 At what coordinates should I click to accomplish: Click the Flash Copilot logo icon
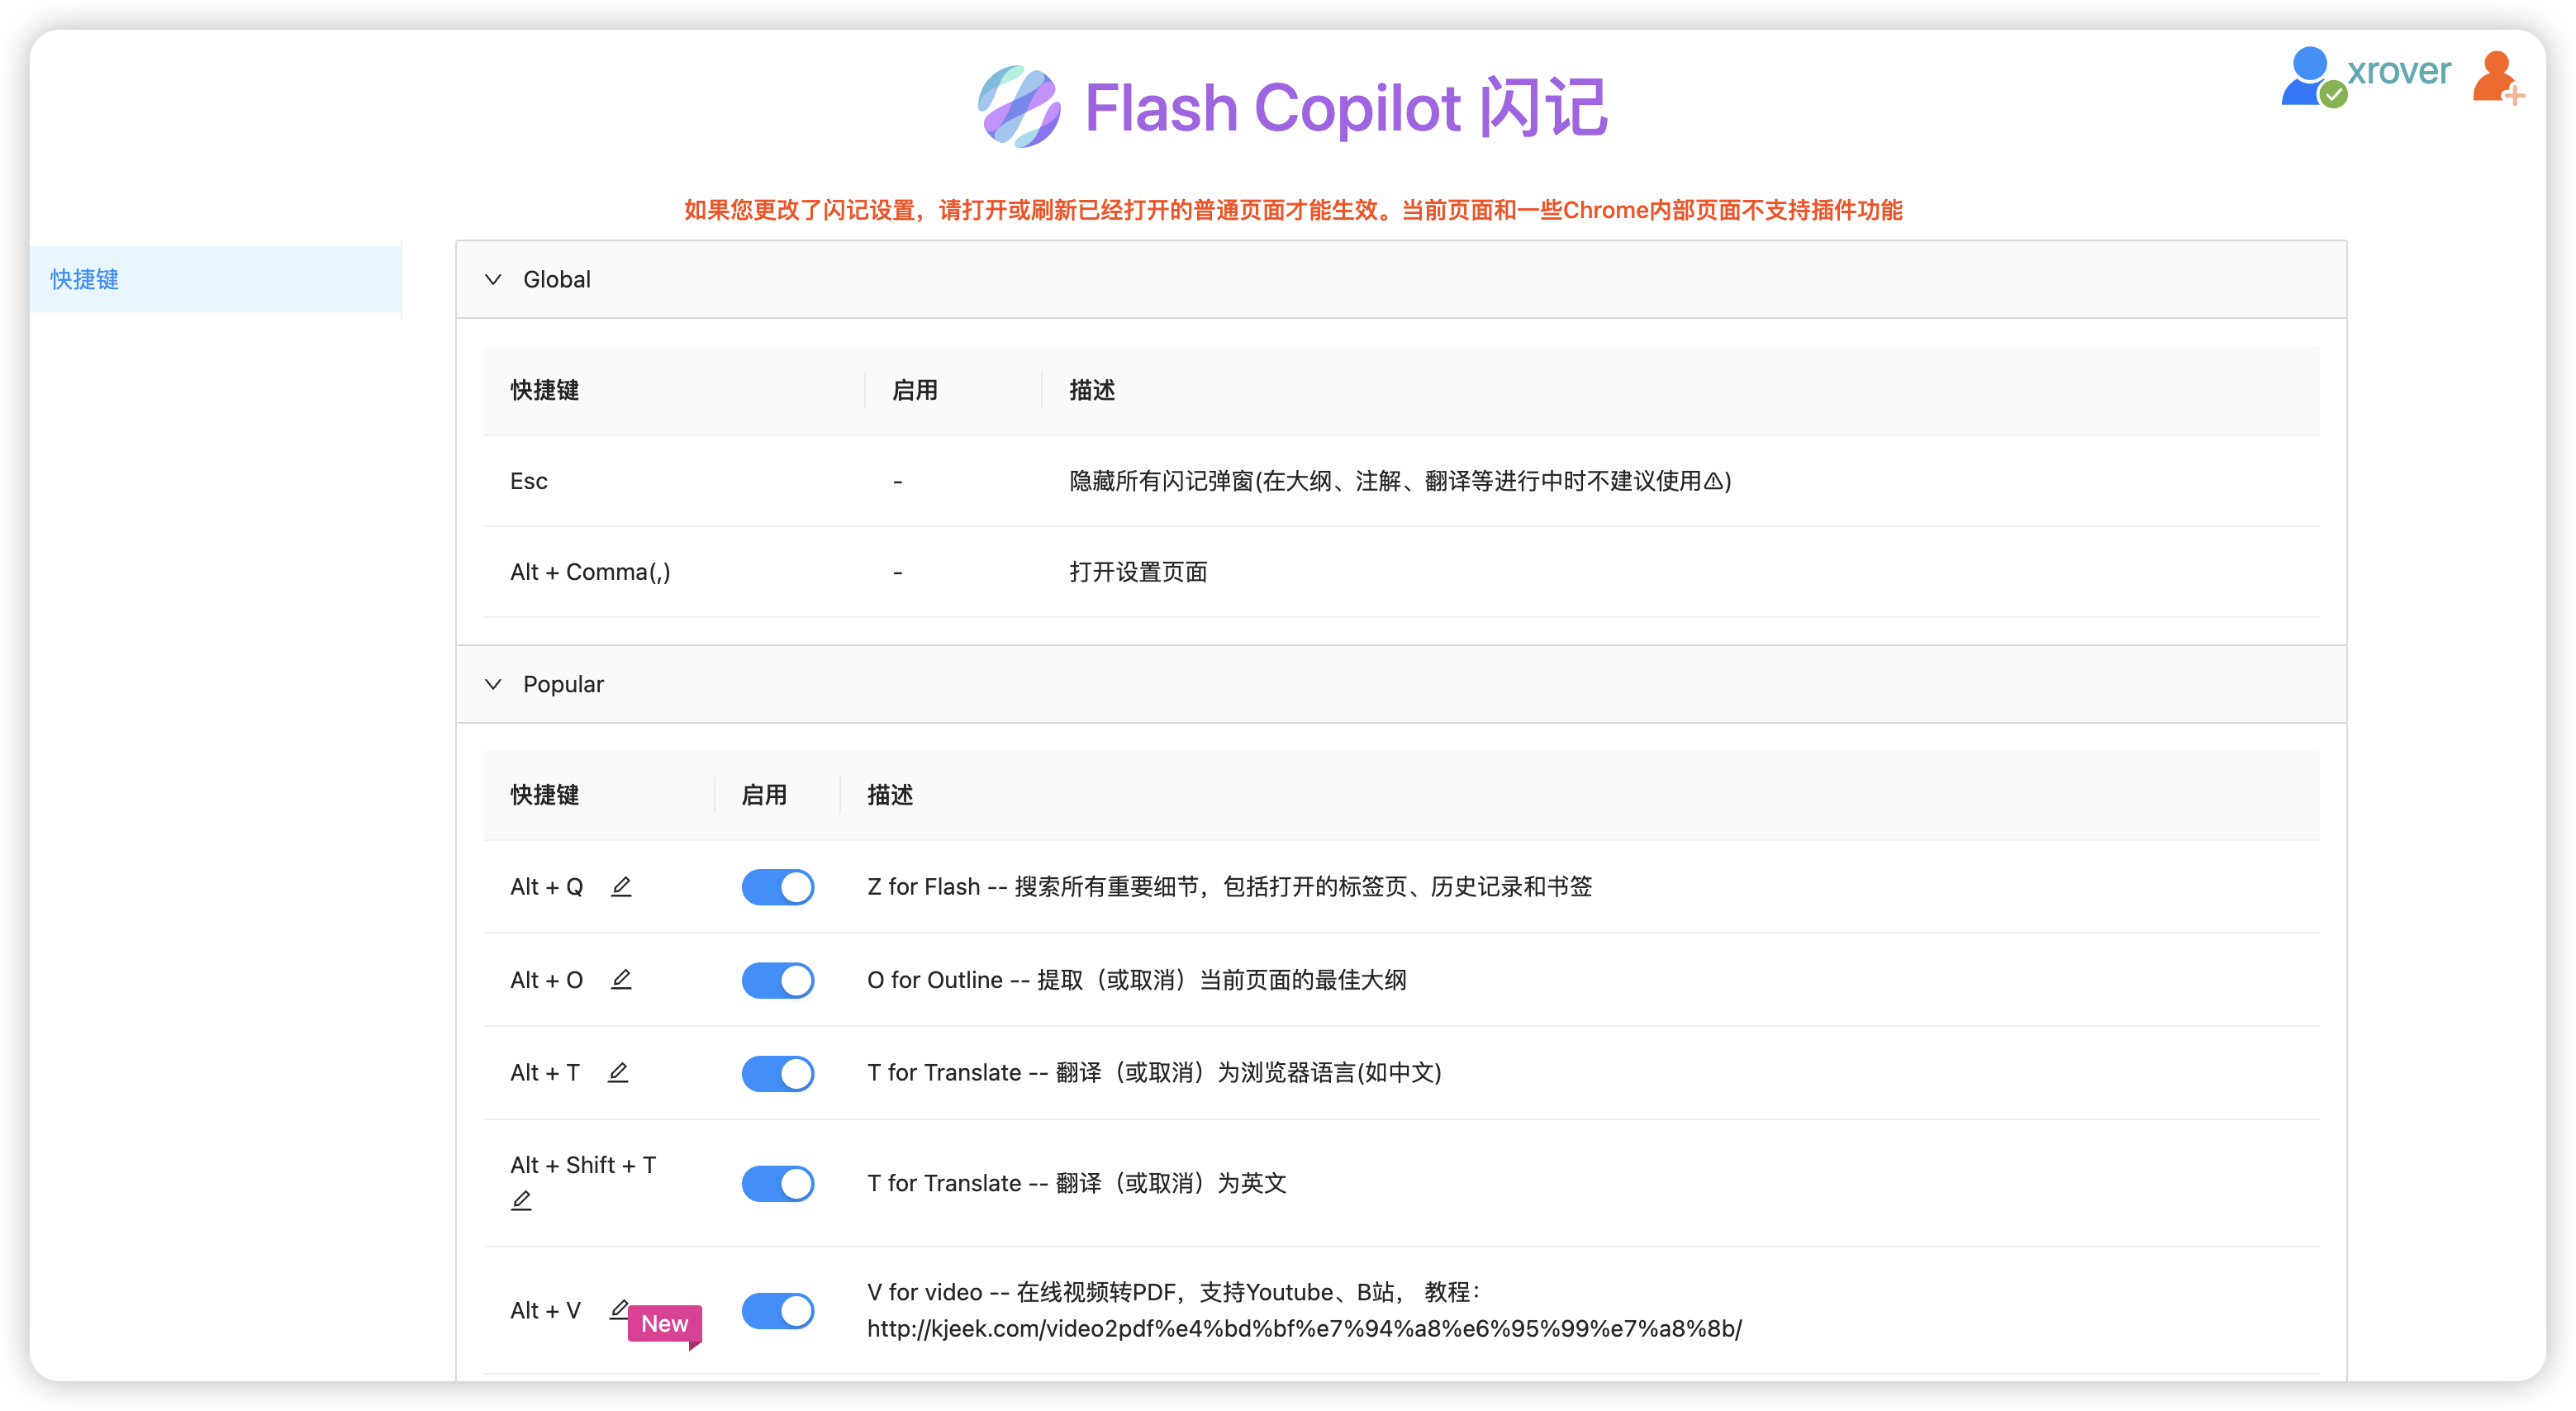1018,107
